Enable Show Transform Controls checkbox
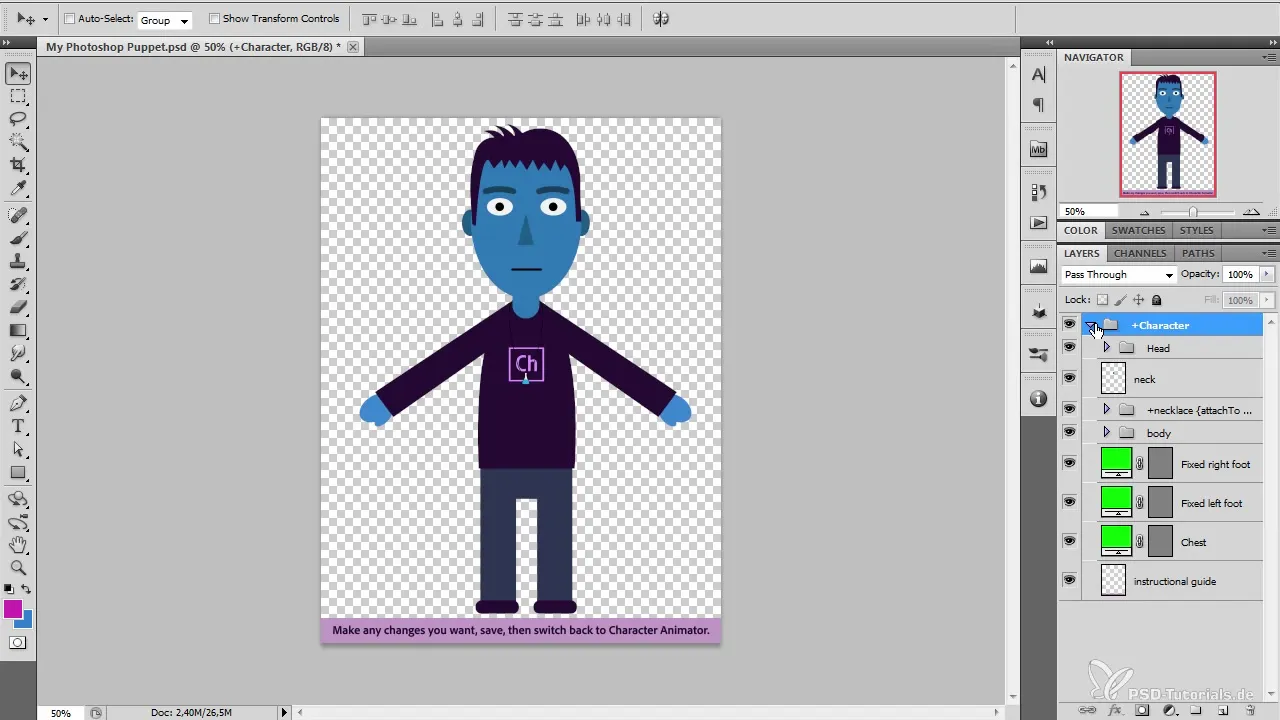 214,19
